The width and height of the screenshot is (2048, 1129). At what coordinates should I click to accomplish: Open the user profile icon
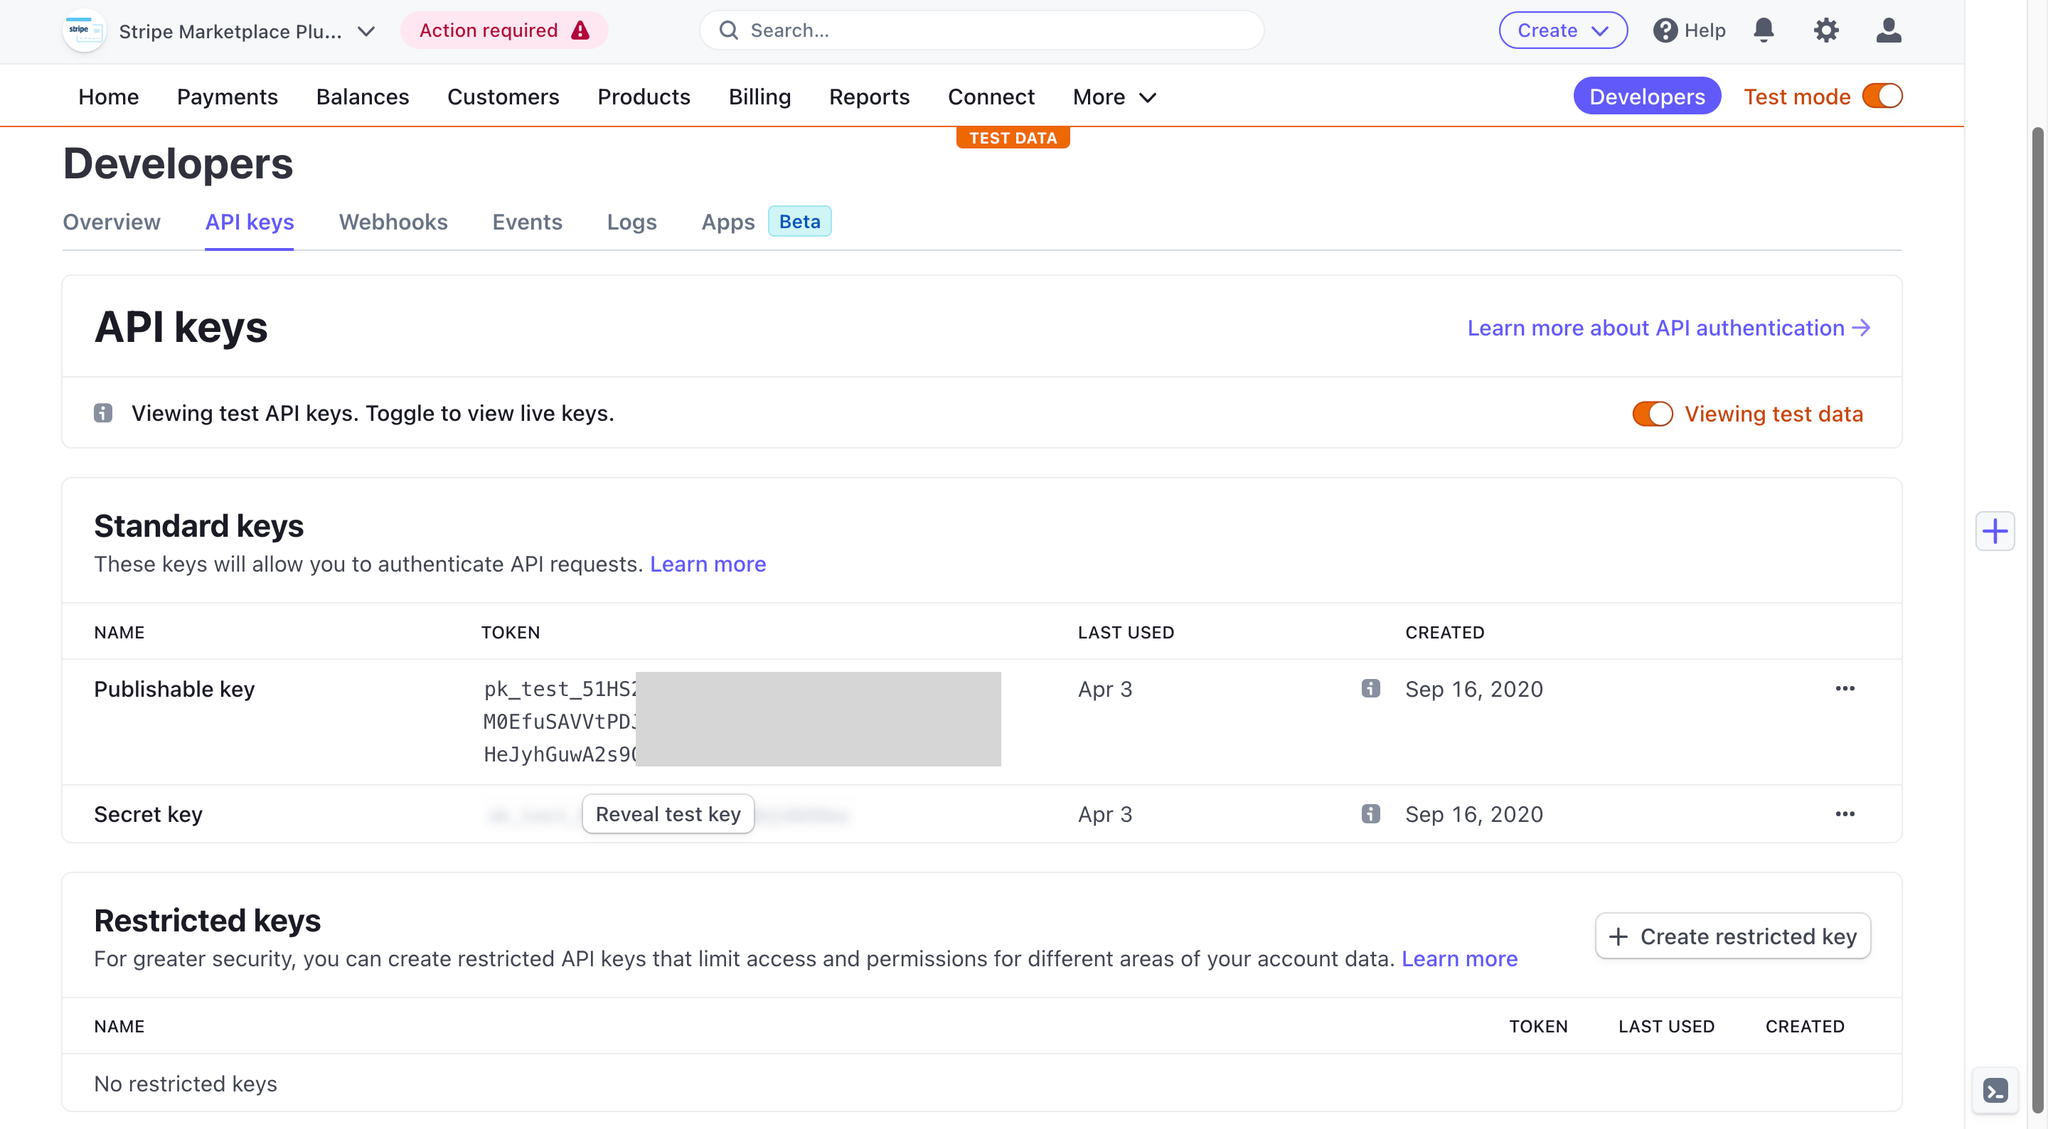1888,30
